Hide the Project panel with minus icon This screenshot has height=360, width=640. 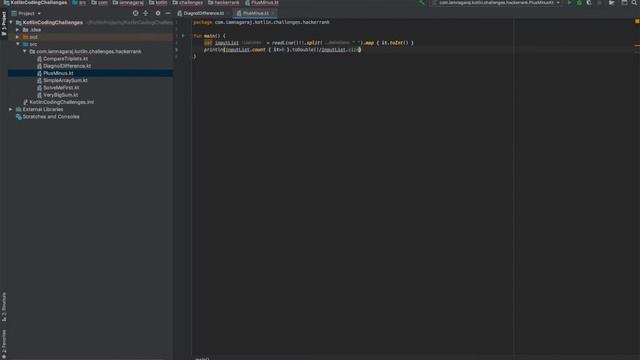(x=168, y=13)
